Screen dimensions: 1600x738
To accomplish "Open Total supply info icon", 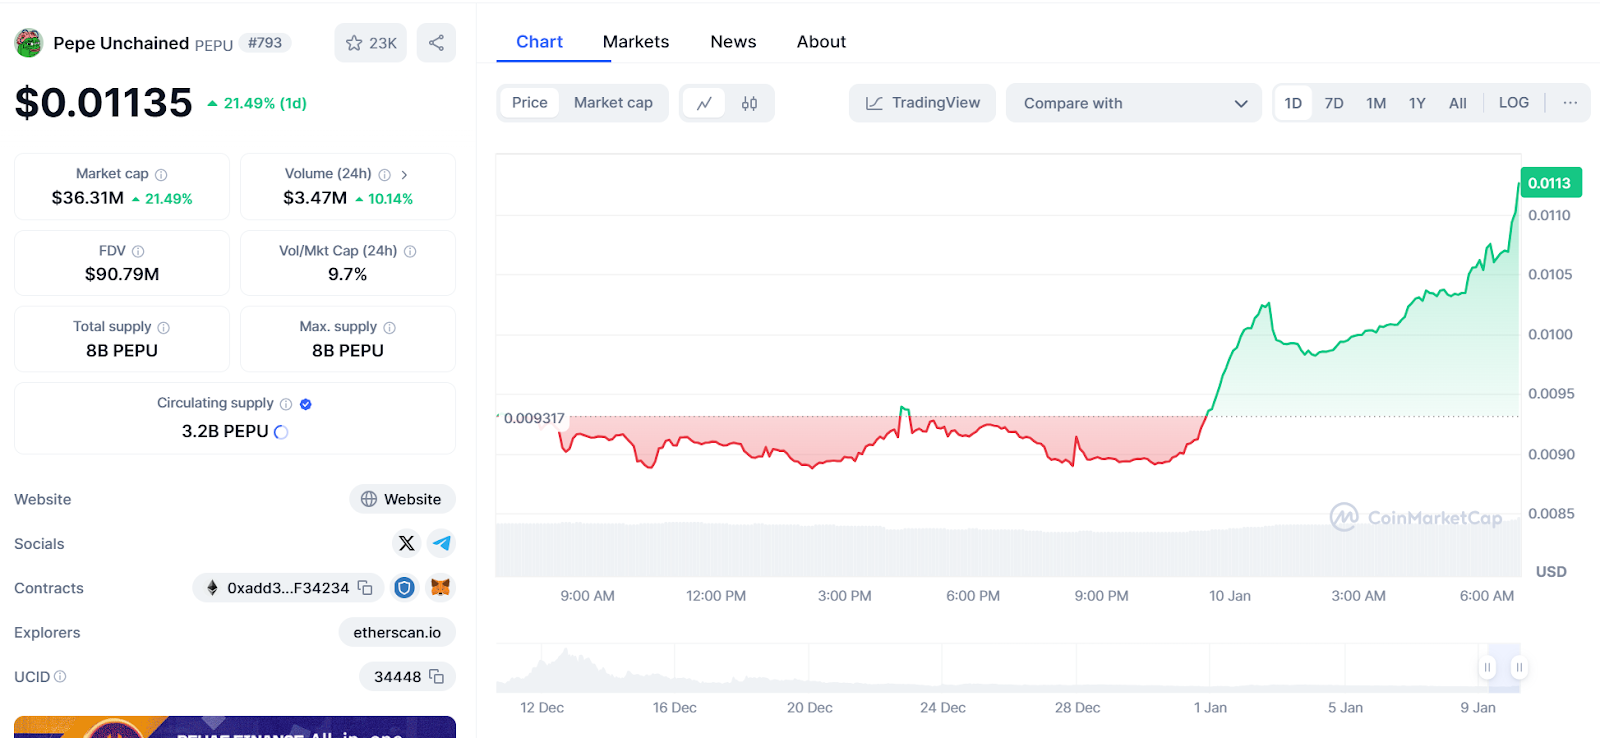I will 164,328.
